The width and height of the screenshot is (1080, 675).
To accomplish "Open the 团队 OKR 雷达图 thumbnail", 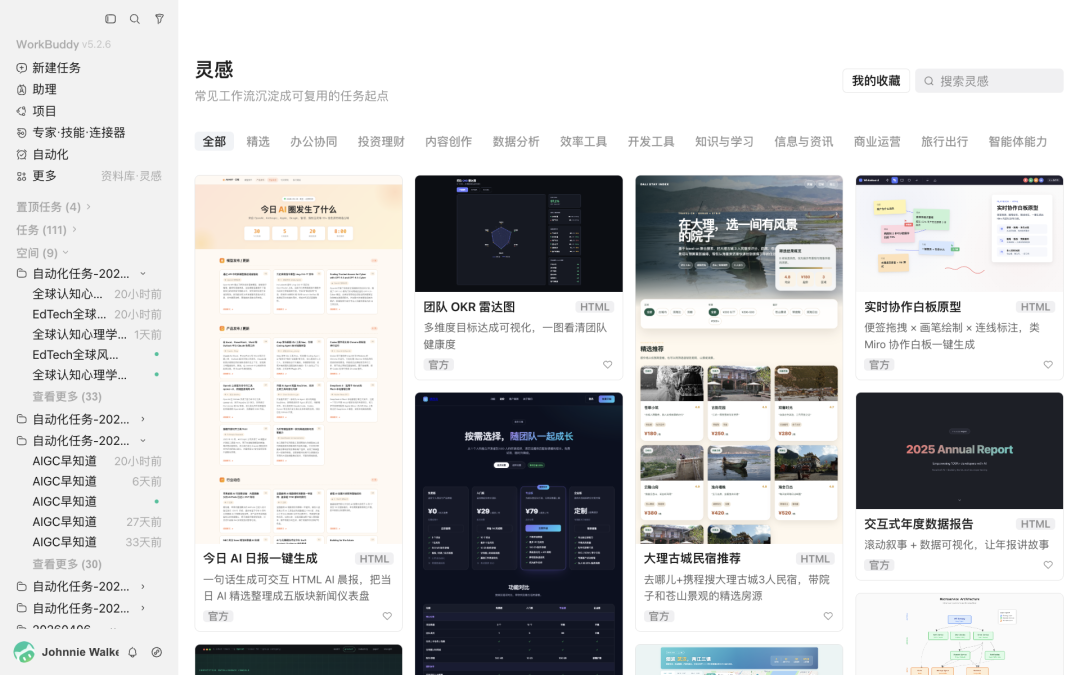I will click(x=519, y=233).
